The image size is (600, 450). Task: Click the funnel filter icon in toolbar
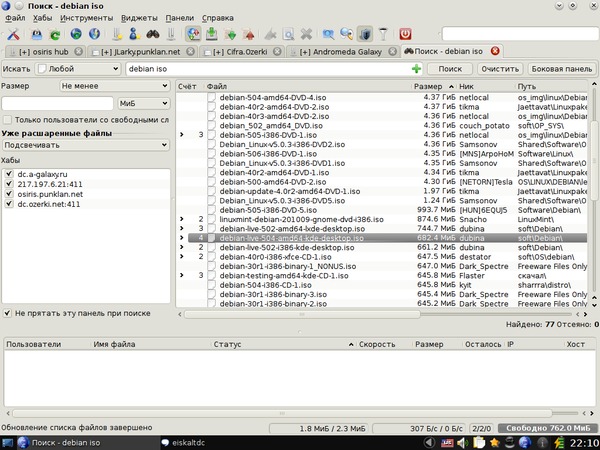(x=381, y=34)
